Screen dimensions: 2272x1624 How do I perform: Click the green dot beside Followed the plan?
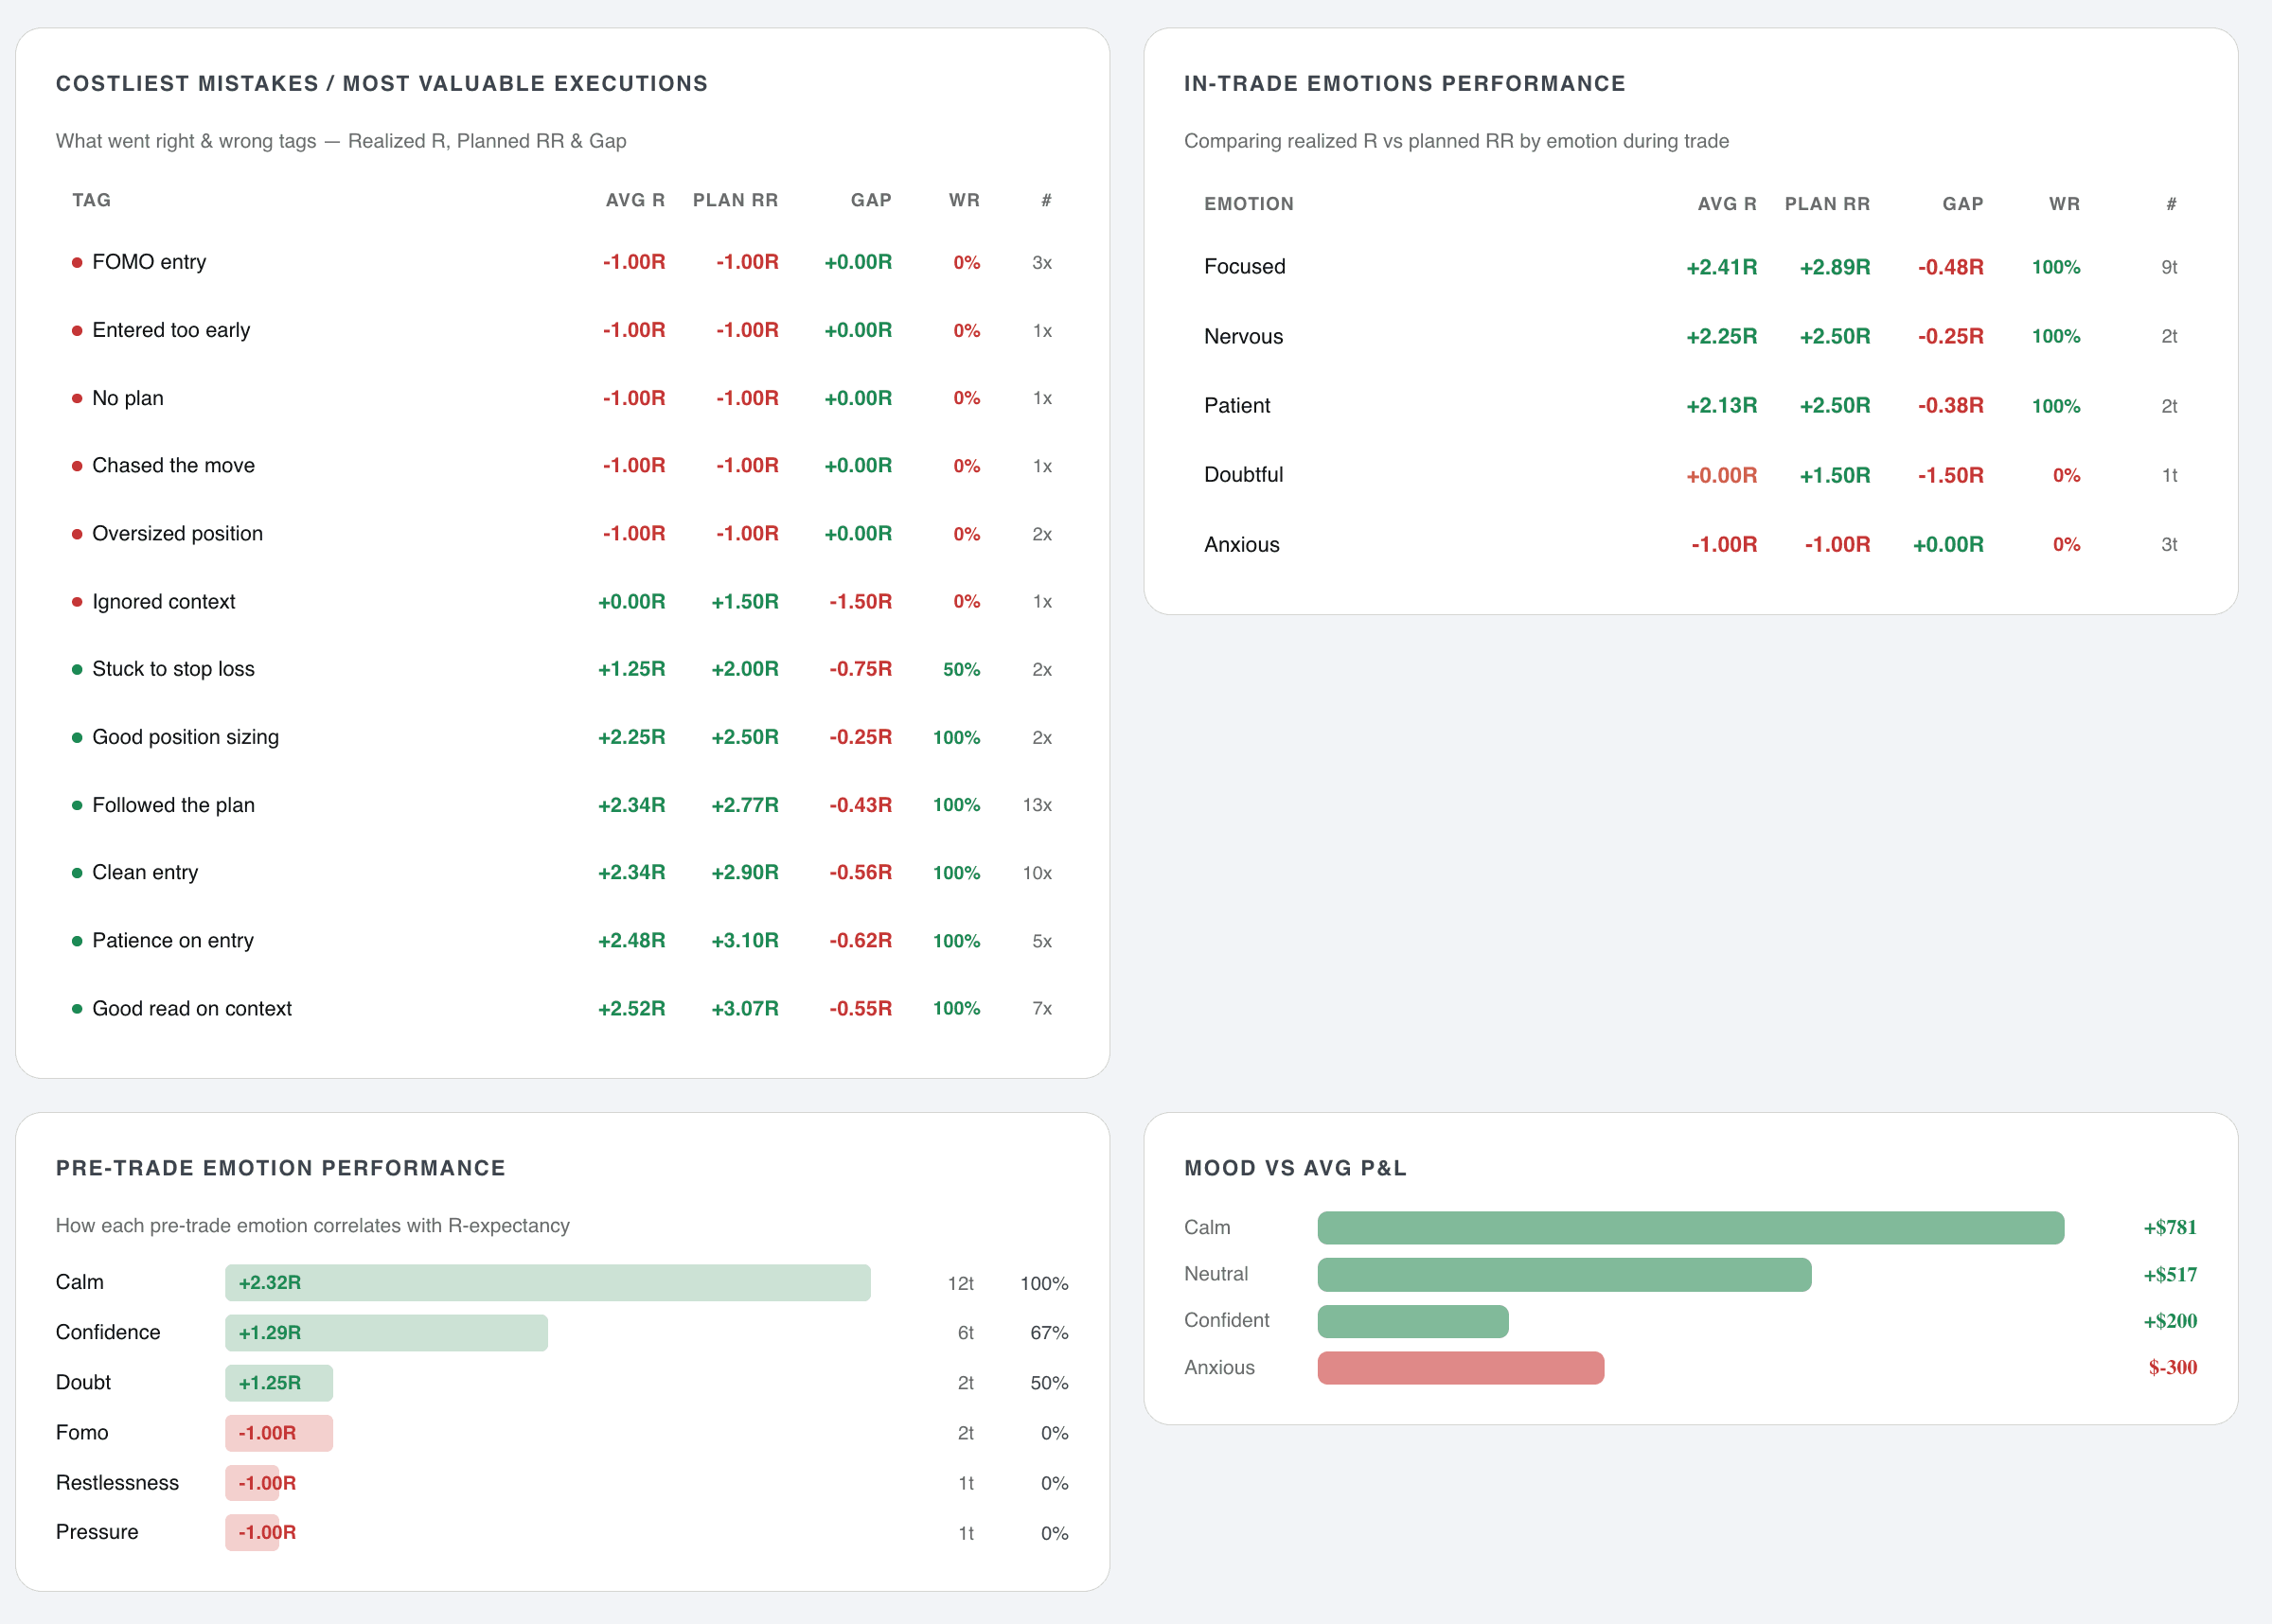(78, 804)
